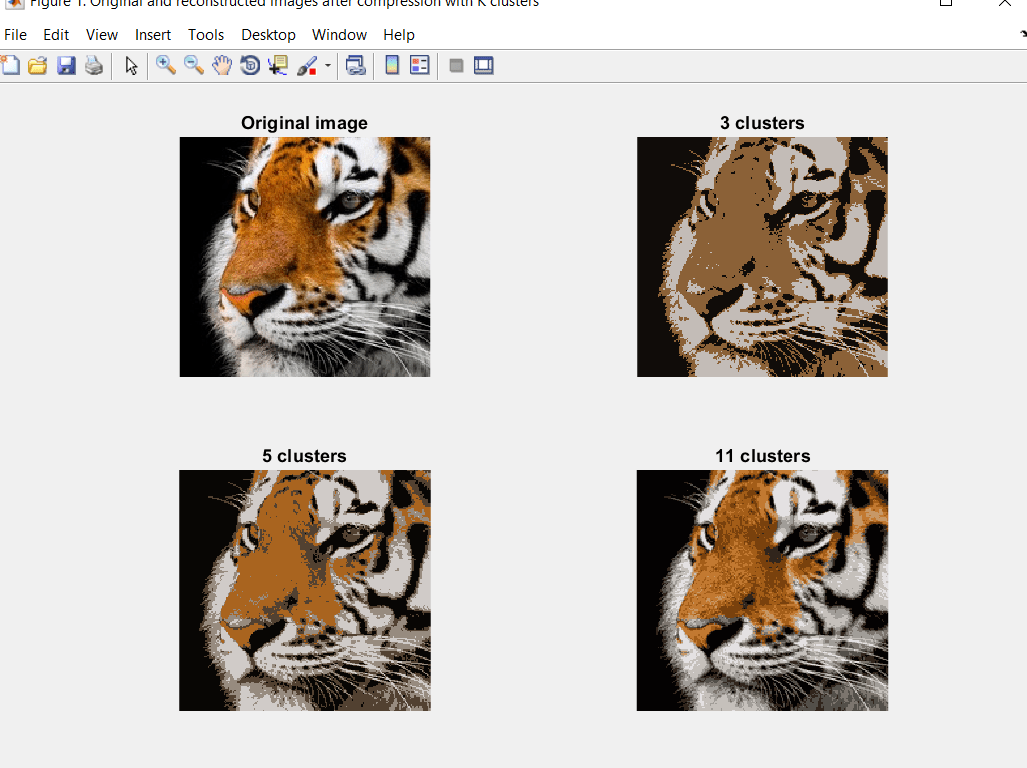Show plot tools and dock figure
The image size is (1027, 768).
pyautogui.click(x=484, y=66)
